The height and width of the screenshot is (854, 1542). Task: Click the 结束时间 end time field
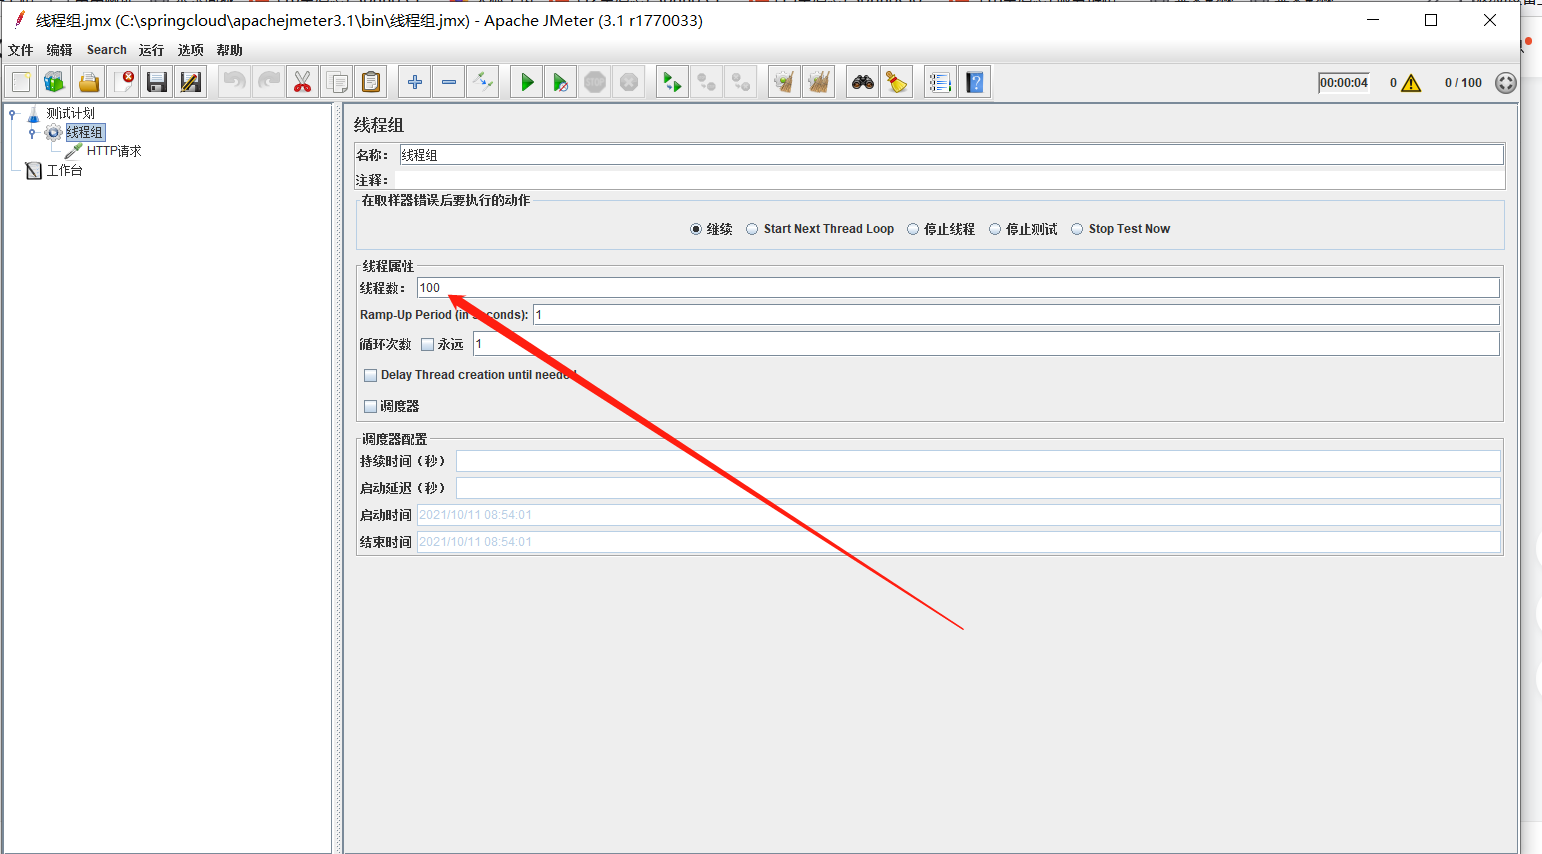958,542
